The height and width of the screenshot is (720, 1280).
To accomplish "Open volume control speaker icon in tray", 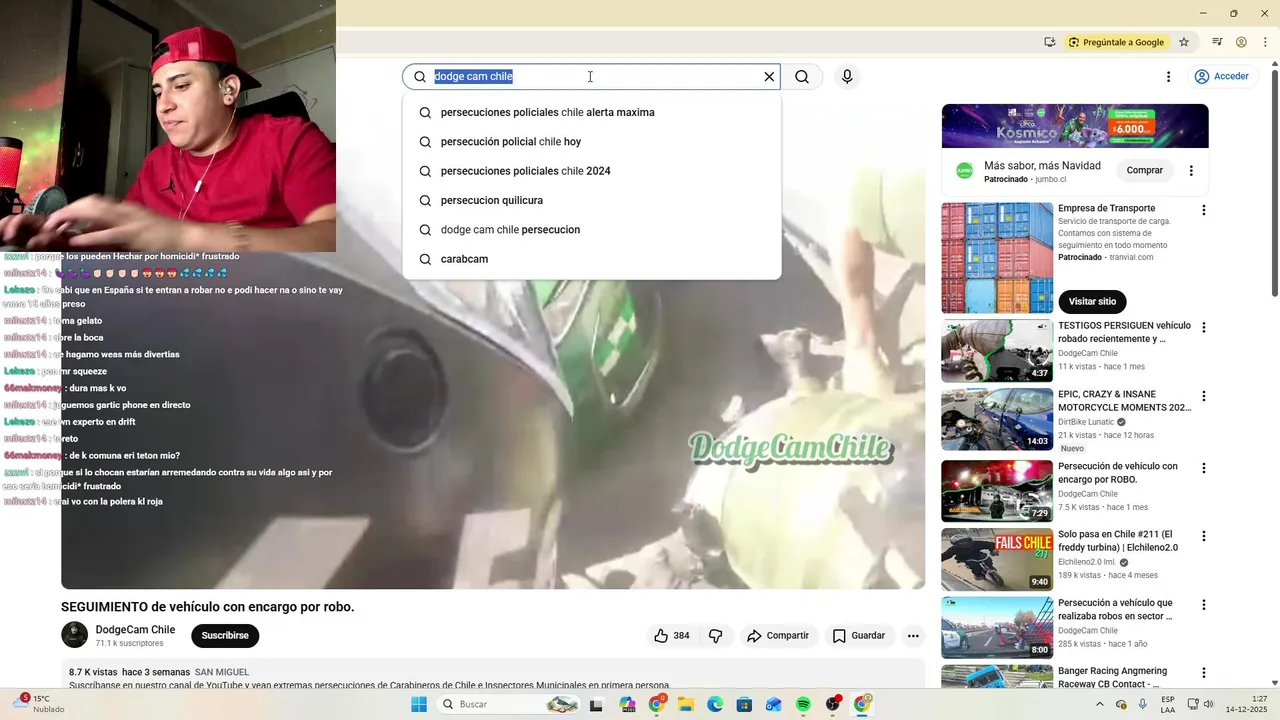I will (x=1208, y=704).
